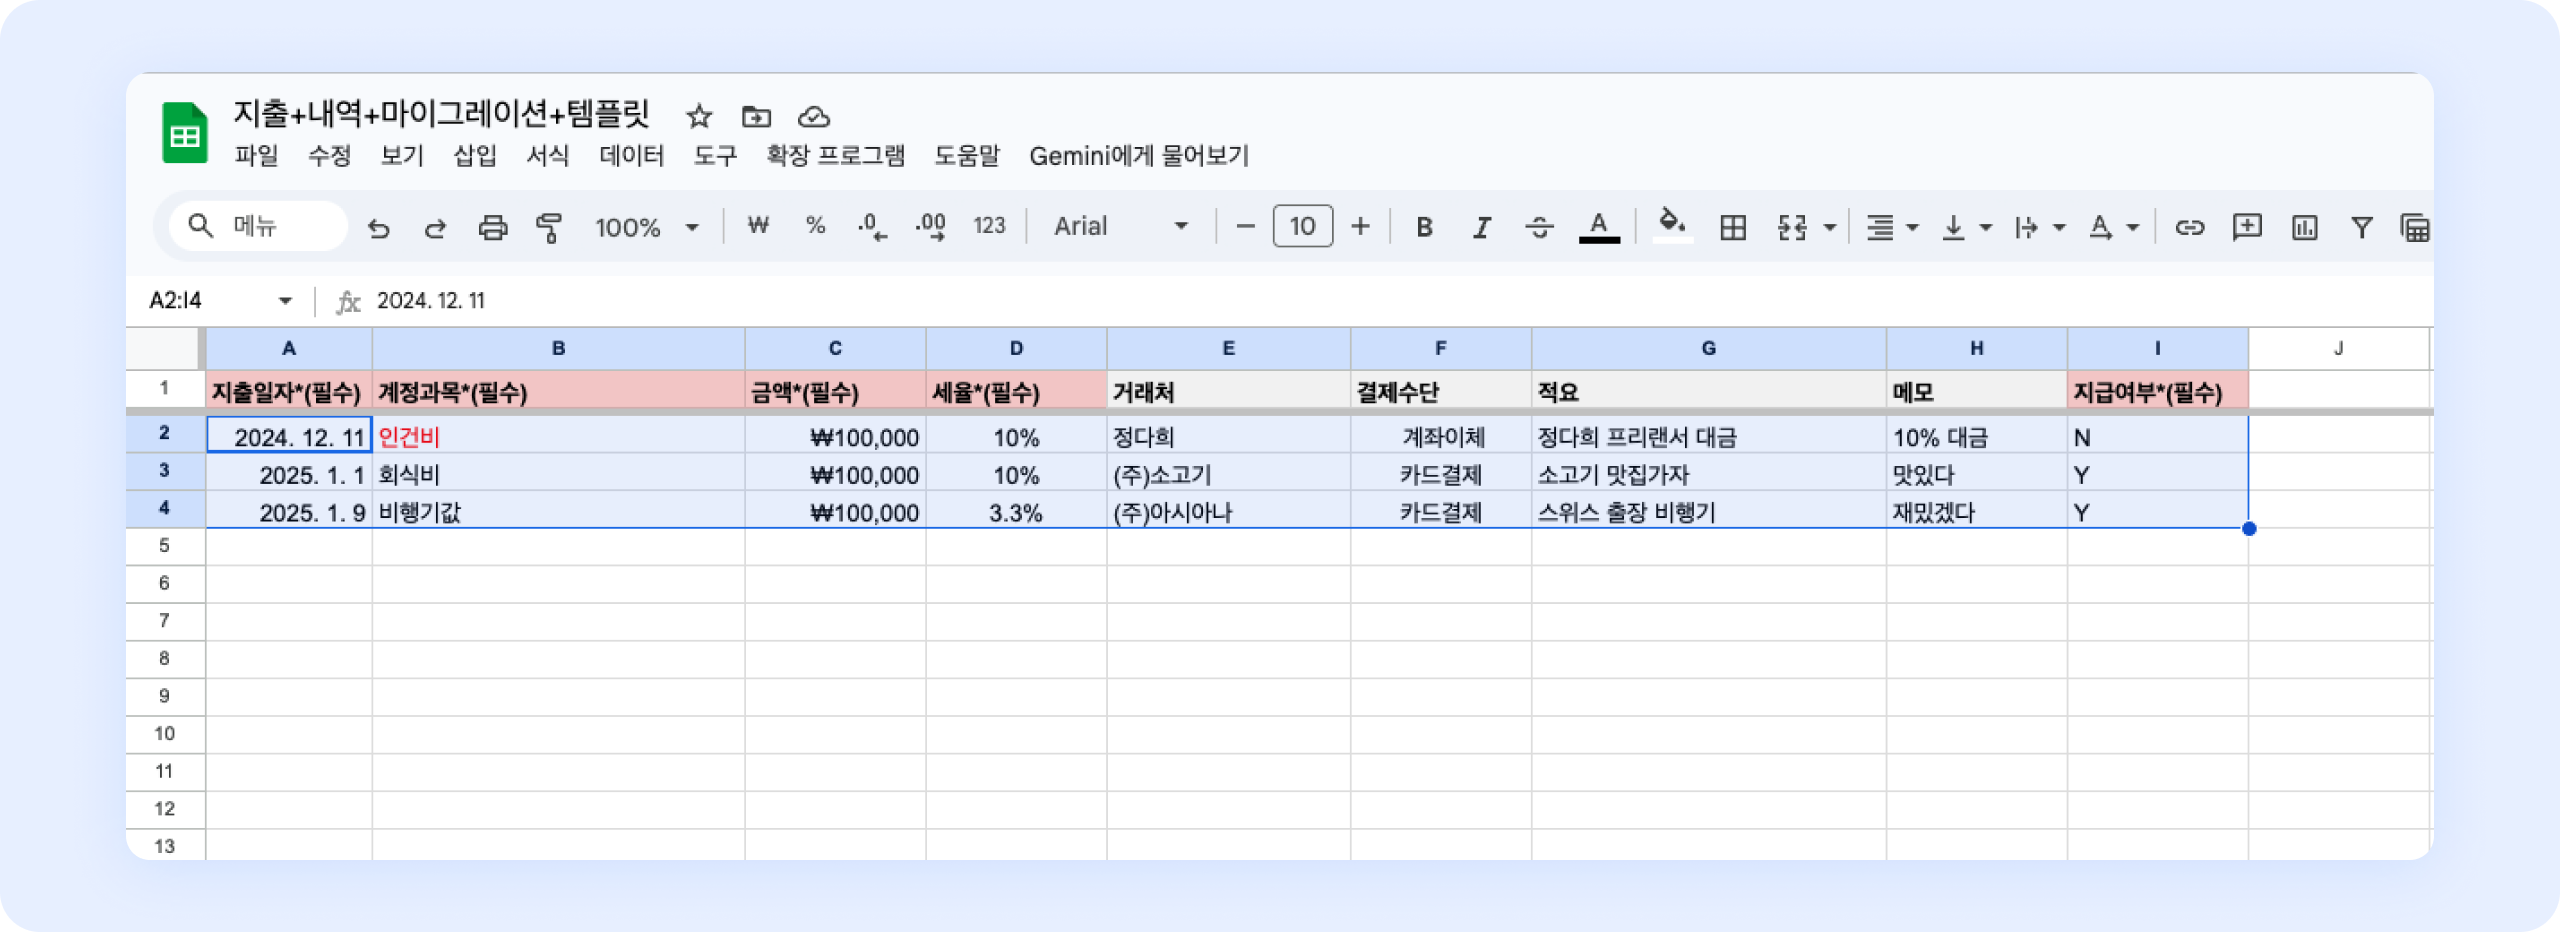Open the 데이터 menu
The image size is (2560, 932).
pos(631,156)
